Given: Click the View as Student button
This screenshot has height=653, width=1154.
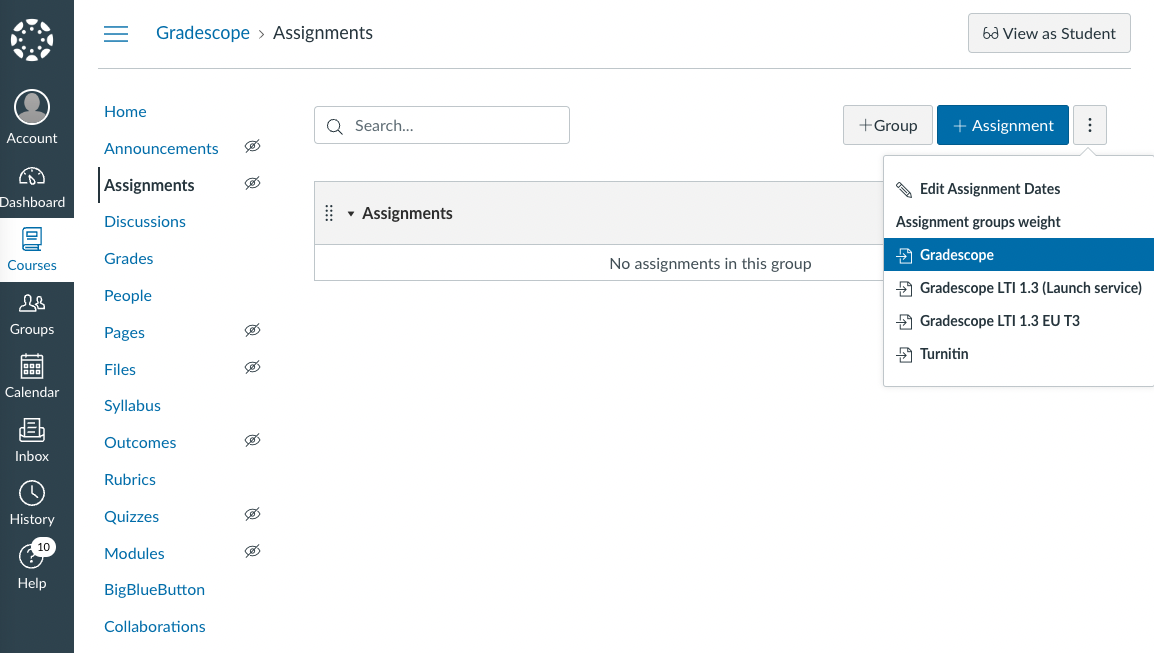Looking at the screenshot, I should click(x=1048, y=33).
